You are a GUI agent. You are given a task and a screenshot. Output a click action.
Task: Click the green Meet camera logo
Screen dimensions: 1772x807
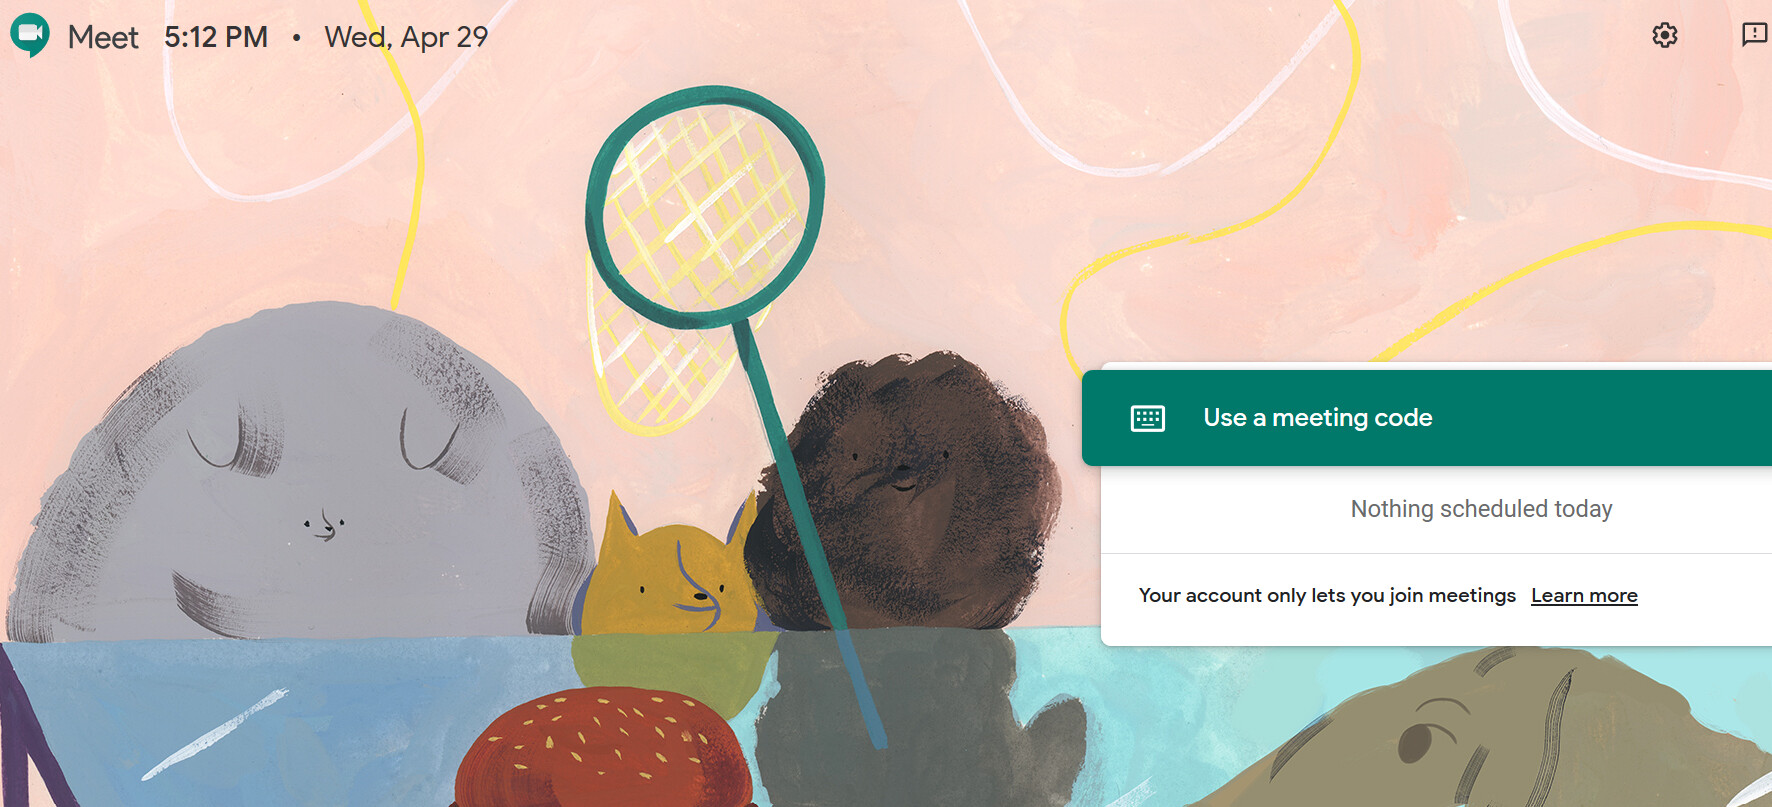pyautogui.click(x=30, y=36)
